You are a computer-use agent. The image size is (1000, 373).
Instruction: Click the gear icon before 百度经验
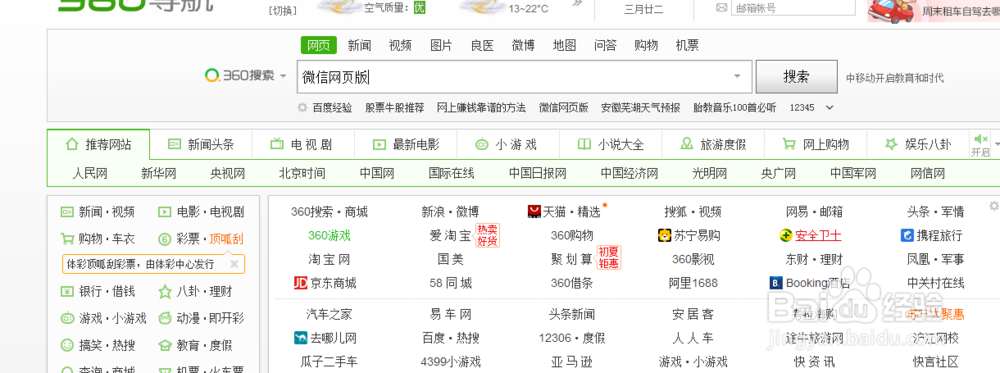(302, 108)
